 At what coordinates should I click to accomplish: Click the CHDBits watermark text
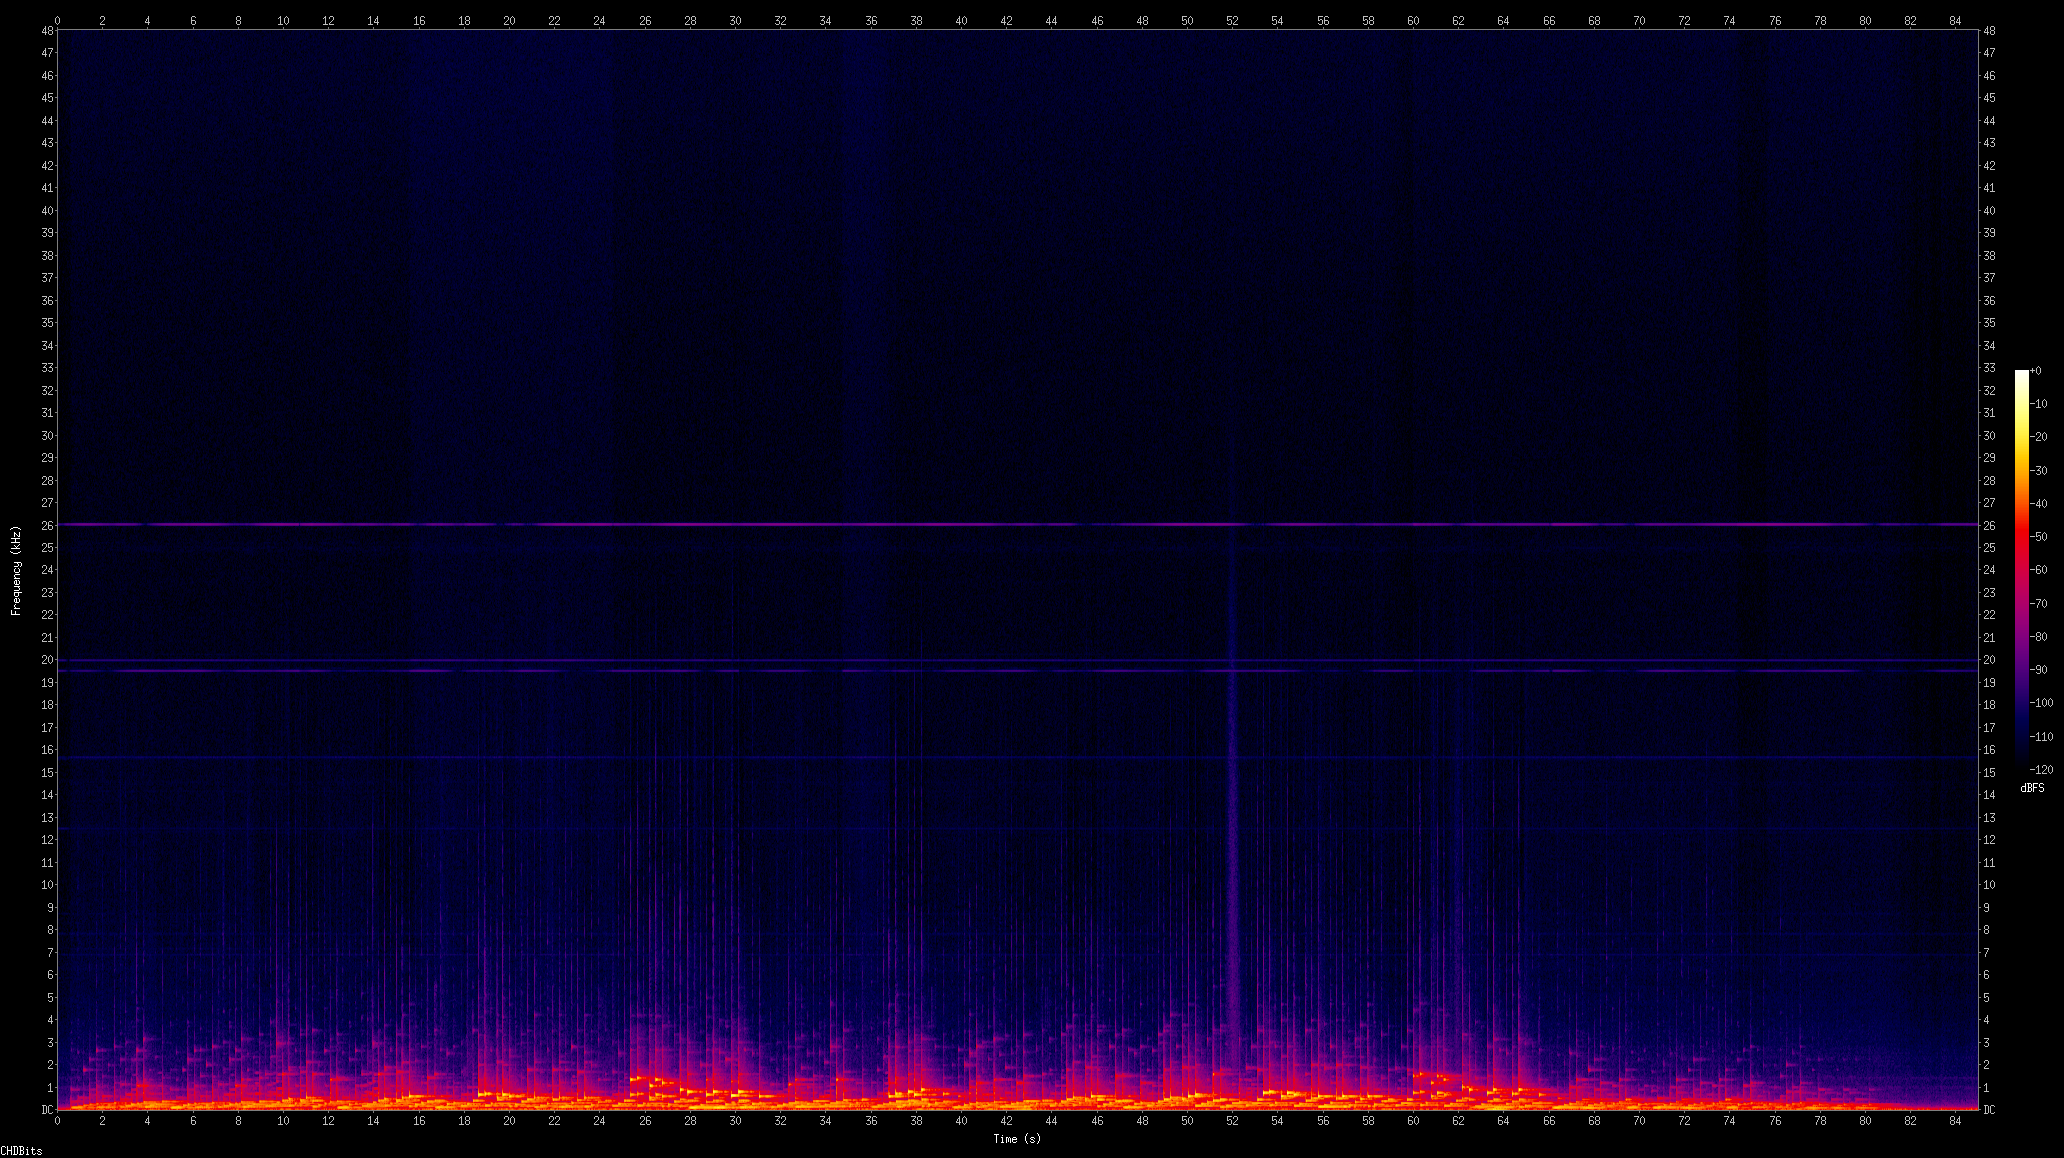21,1151
